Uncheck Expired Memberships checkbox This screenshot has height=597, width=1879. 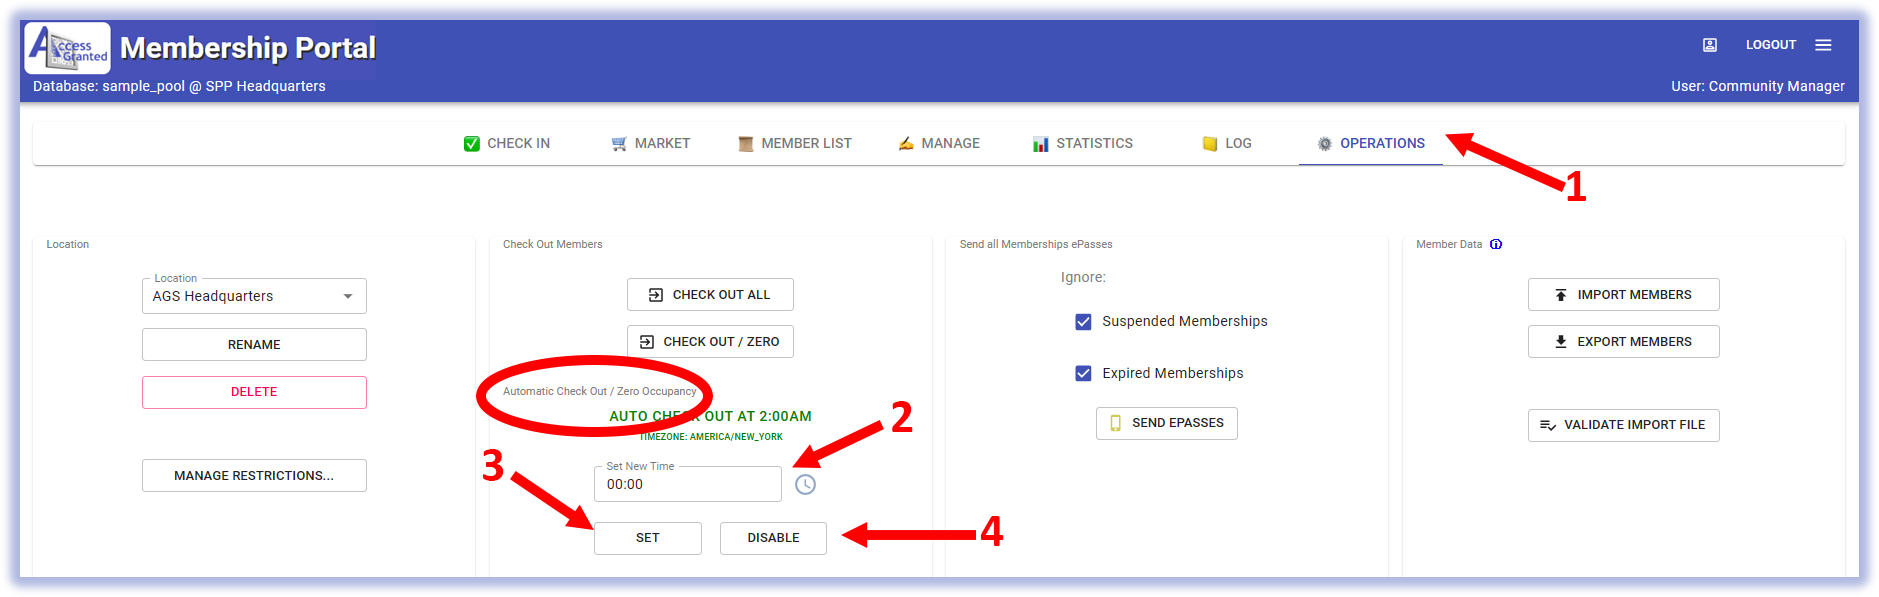[x=1083, y=374]
